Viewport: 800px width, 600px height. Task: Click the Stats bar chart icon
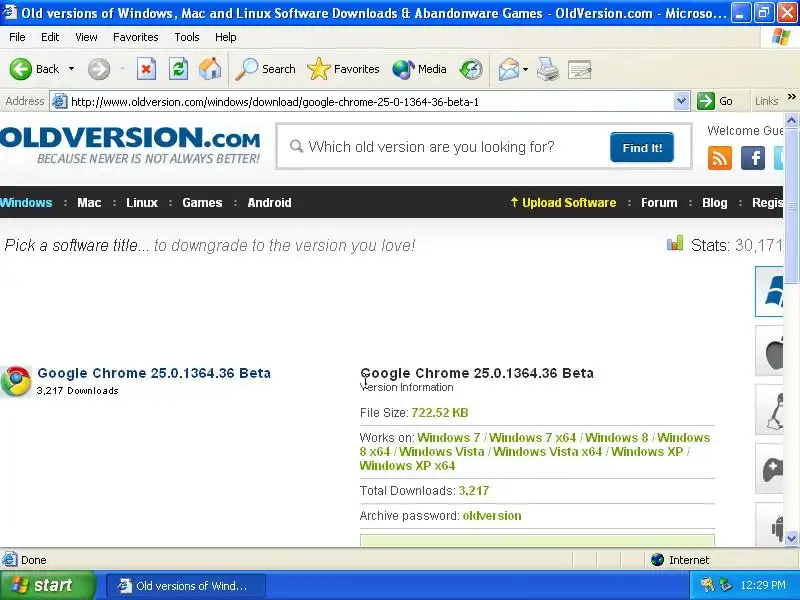(675, 243)
